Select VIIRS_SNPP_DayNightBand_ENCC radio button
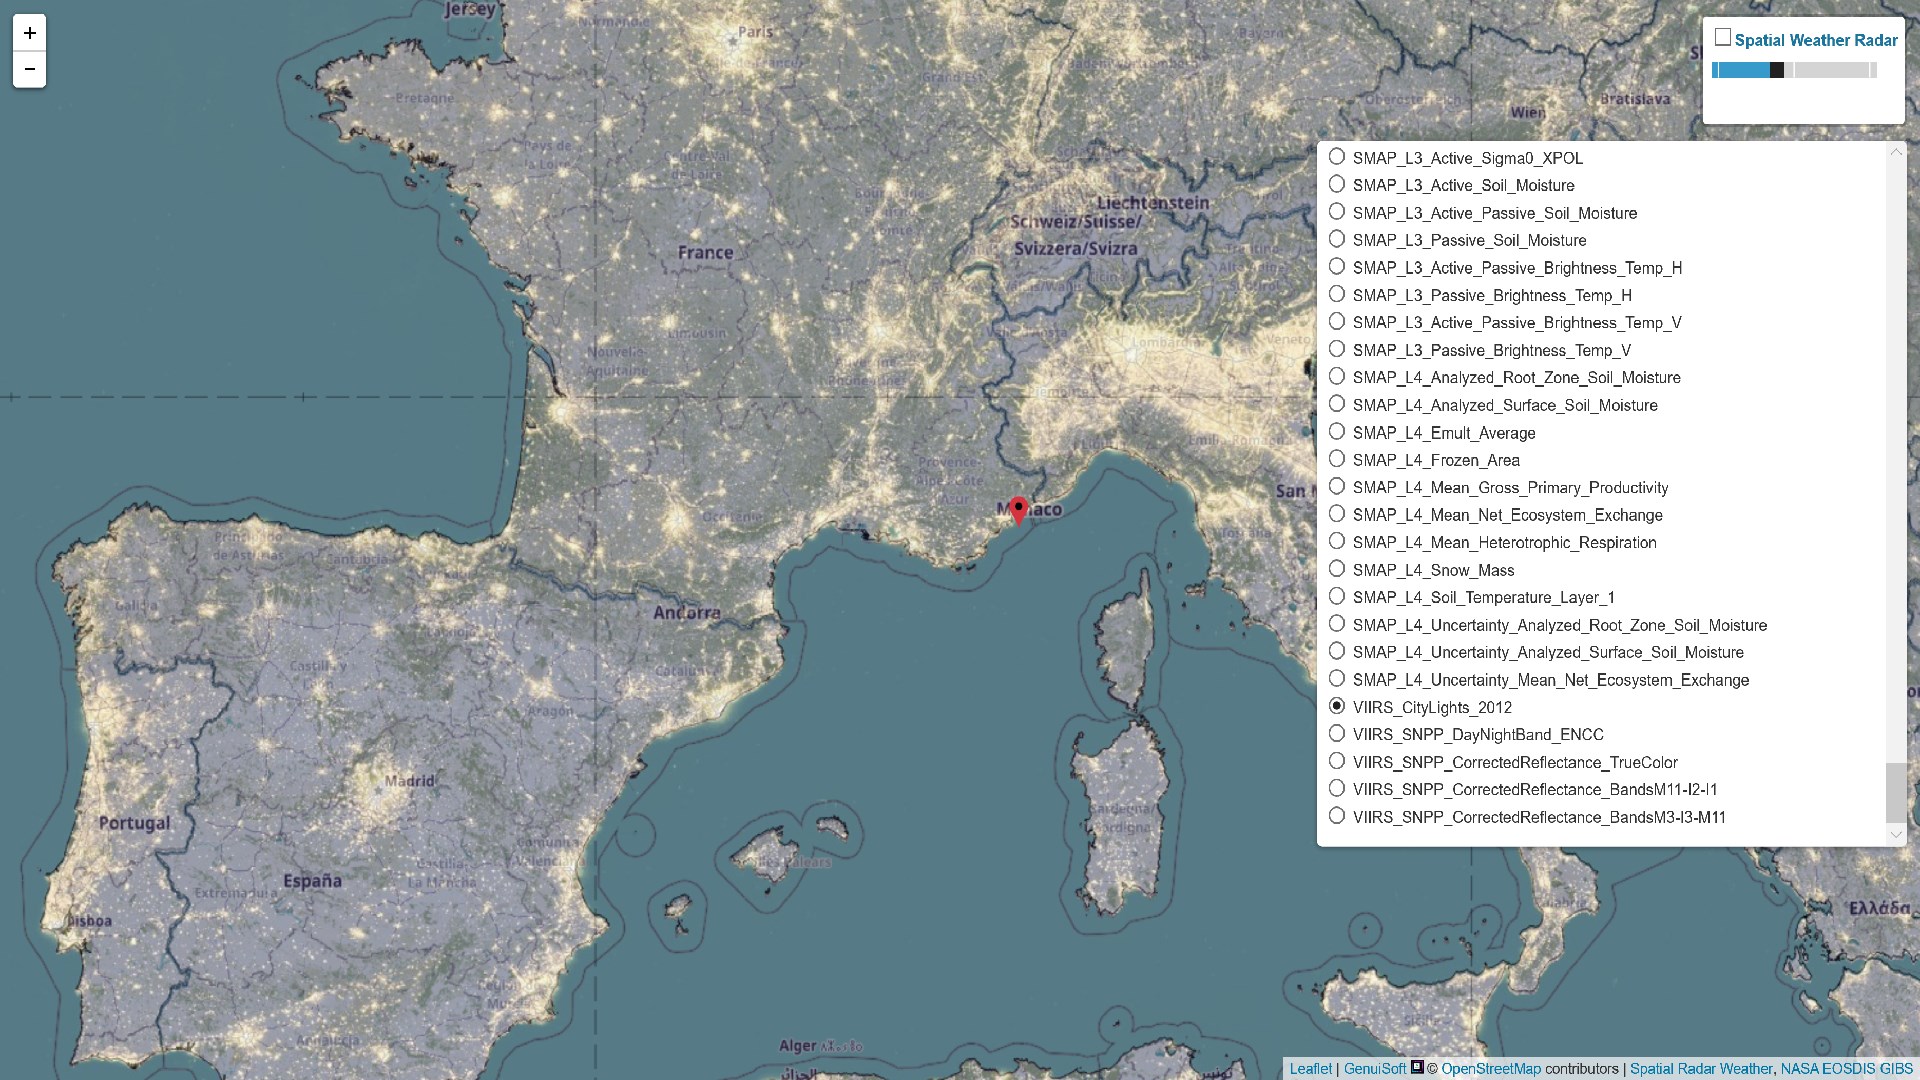Screen dimensions: 1920x1080 coord(1337,733)
